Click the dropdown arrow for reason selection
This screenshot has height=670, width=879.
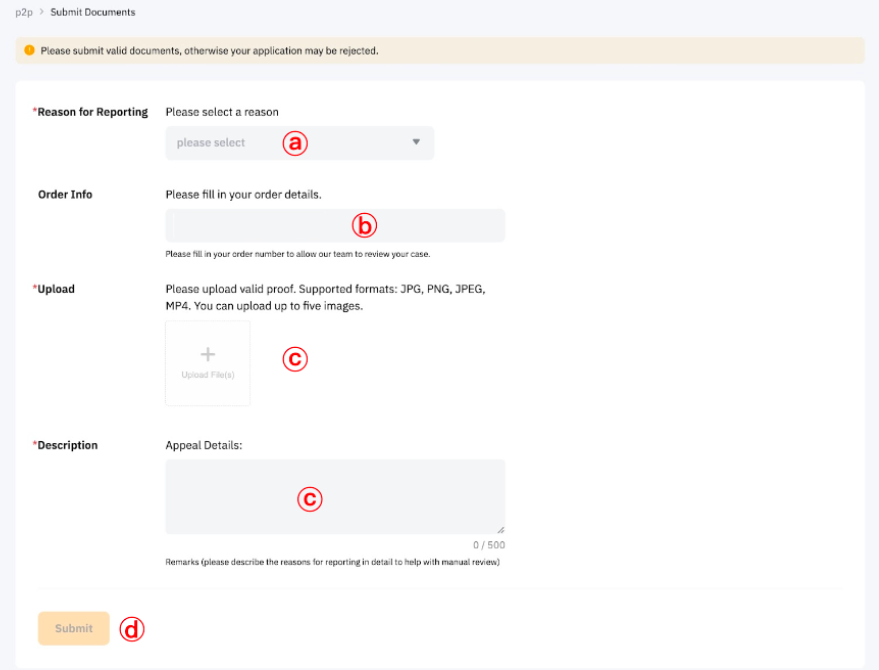click(x=417, y=142)
